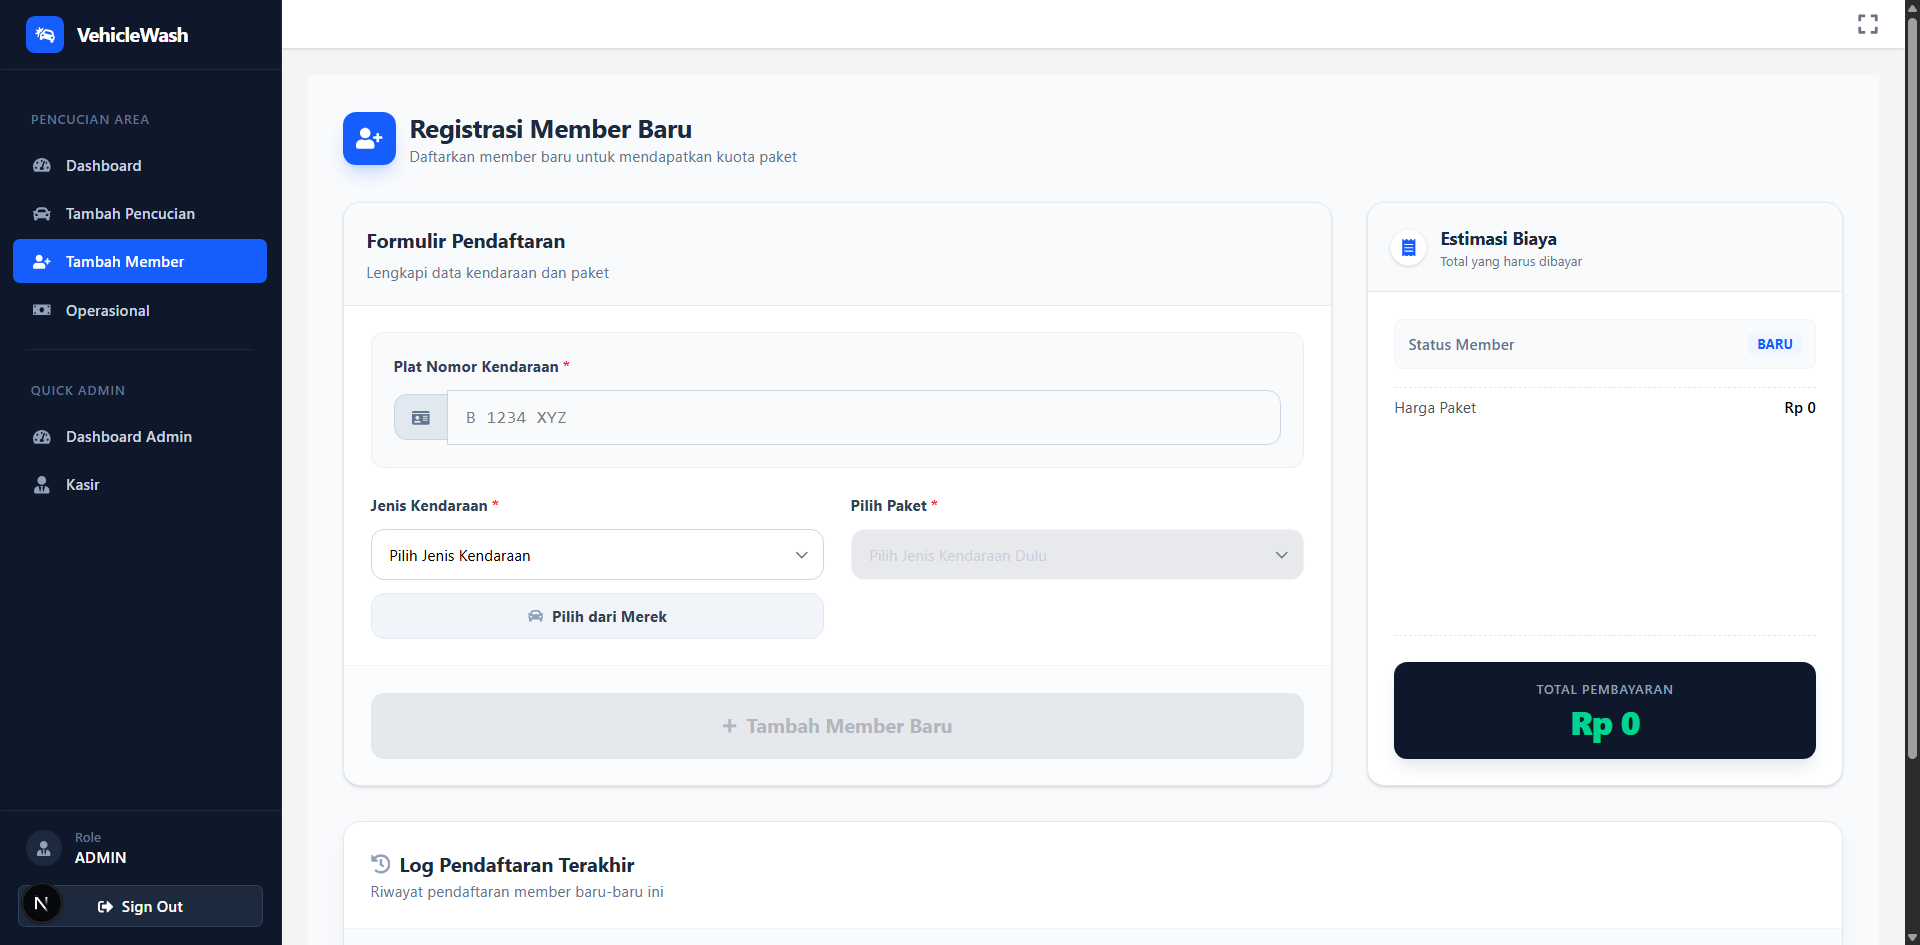Open the Jenis Kendaraan dropdown
The height and width of the screenshot is (945, 1920).
point(597,555)
